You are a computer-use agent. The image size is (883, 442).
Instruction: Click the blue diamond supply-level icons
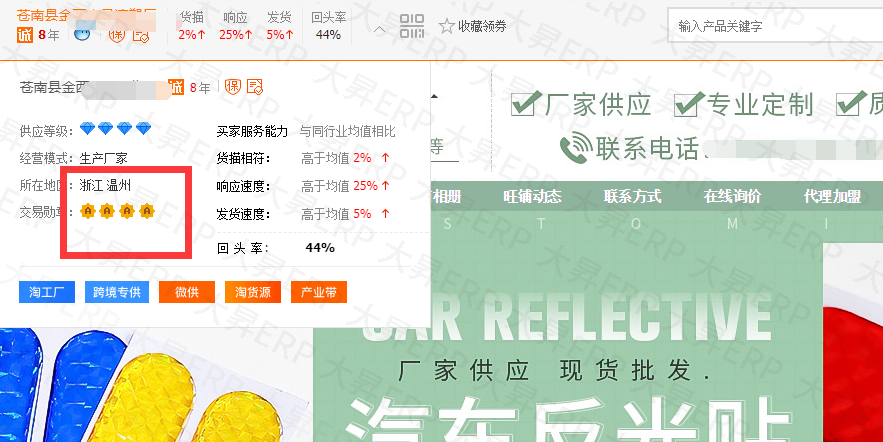[x=115, y=129]
